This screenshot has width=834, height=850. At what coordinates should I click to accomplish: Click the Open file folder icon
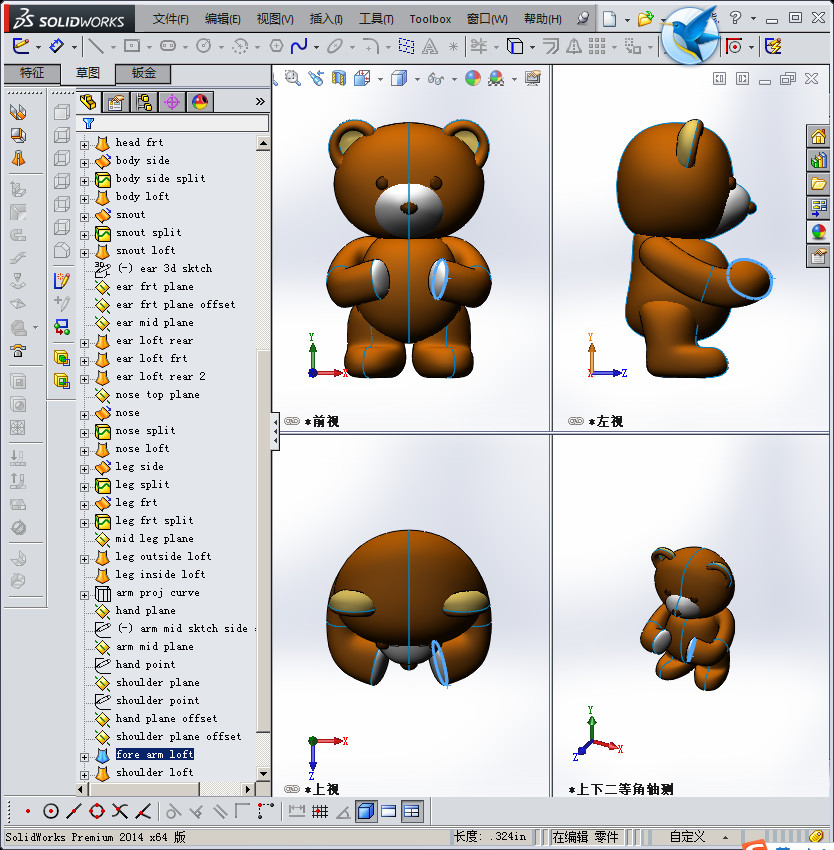pyautogui.click(x=645, y=20)
